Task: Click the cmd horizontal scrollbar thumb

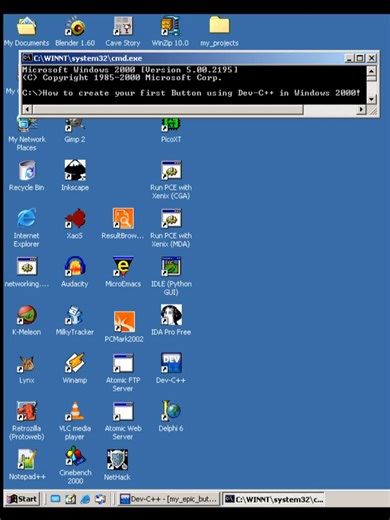Action: tap(168, 109)
